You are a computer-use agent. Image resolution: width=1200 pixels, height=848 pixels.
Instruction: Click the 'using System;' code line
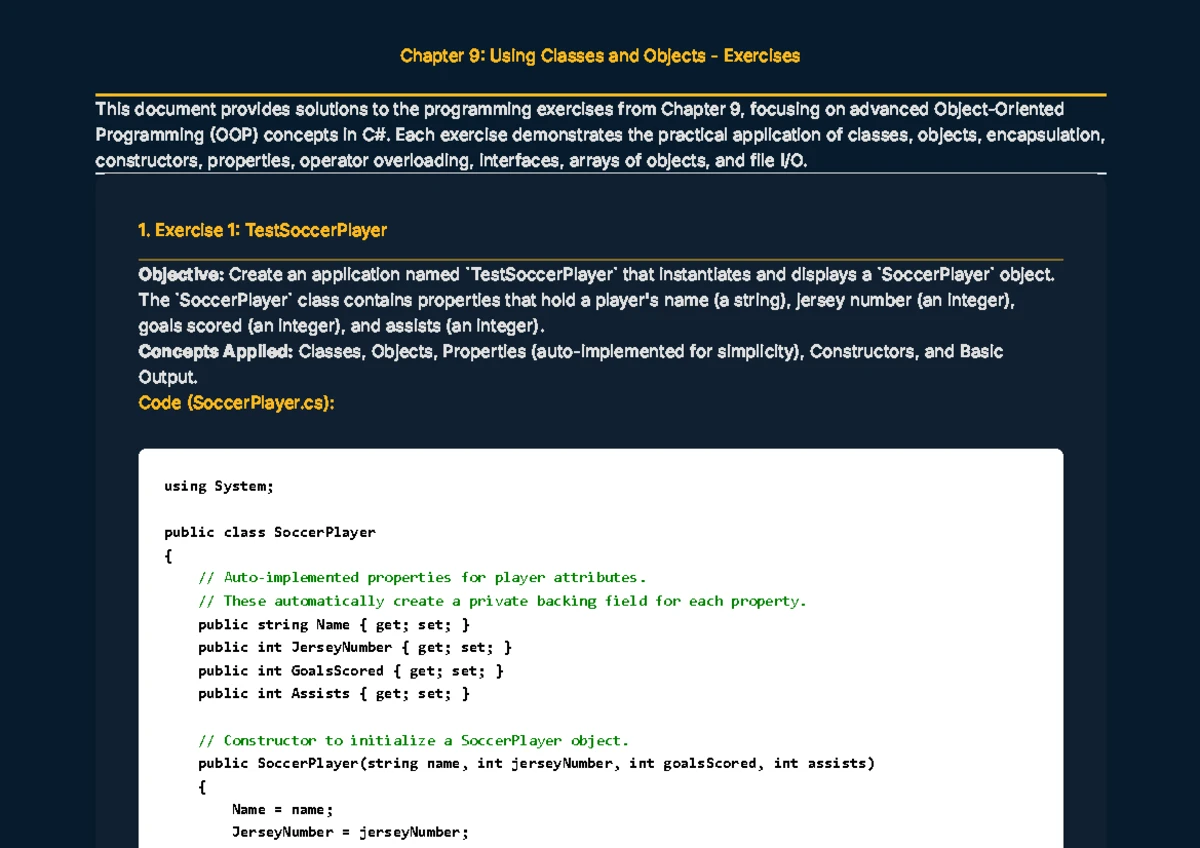218,486
